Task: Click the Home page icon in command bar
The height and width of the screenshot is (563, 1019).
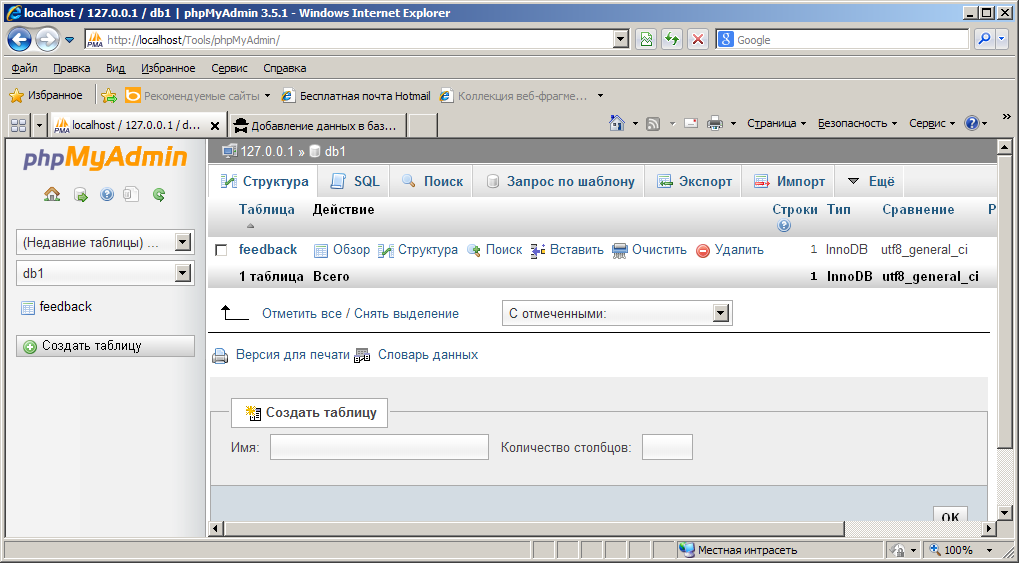Action: point(617,123)
